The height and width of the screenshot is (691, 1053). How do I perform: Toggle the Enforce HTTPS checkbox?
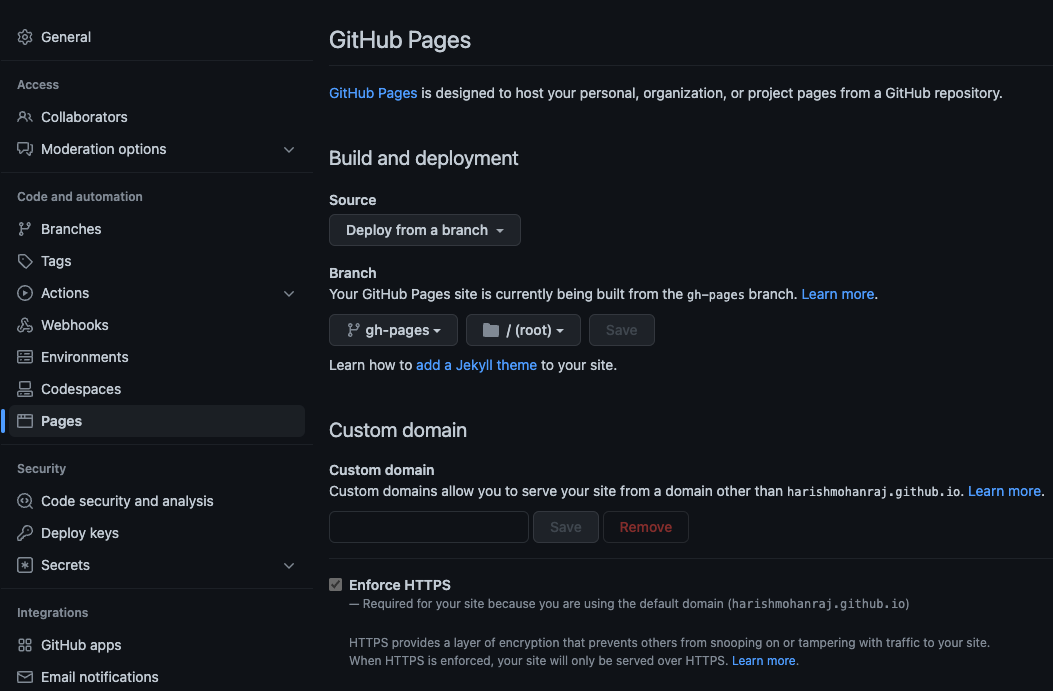[x=335, y=584]
